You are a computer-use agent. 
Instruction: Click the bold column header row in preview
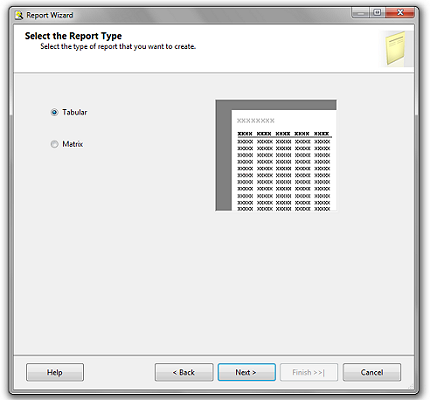(284, 134)
